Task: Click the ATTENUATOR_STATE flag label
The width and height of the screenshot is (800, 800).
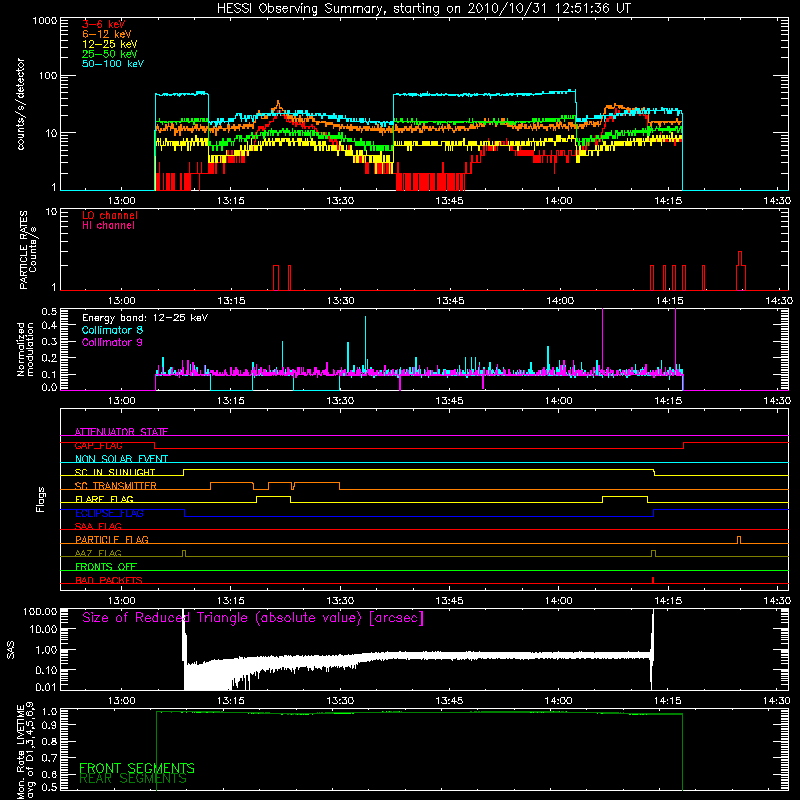Action: click(x=121, y=432)
